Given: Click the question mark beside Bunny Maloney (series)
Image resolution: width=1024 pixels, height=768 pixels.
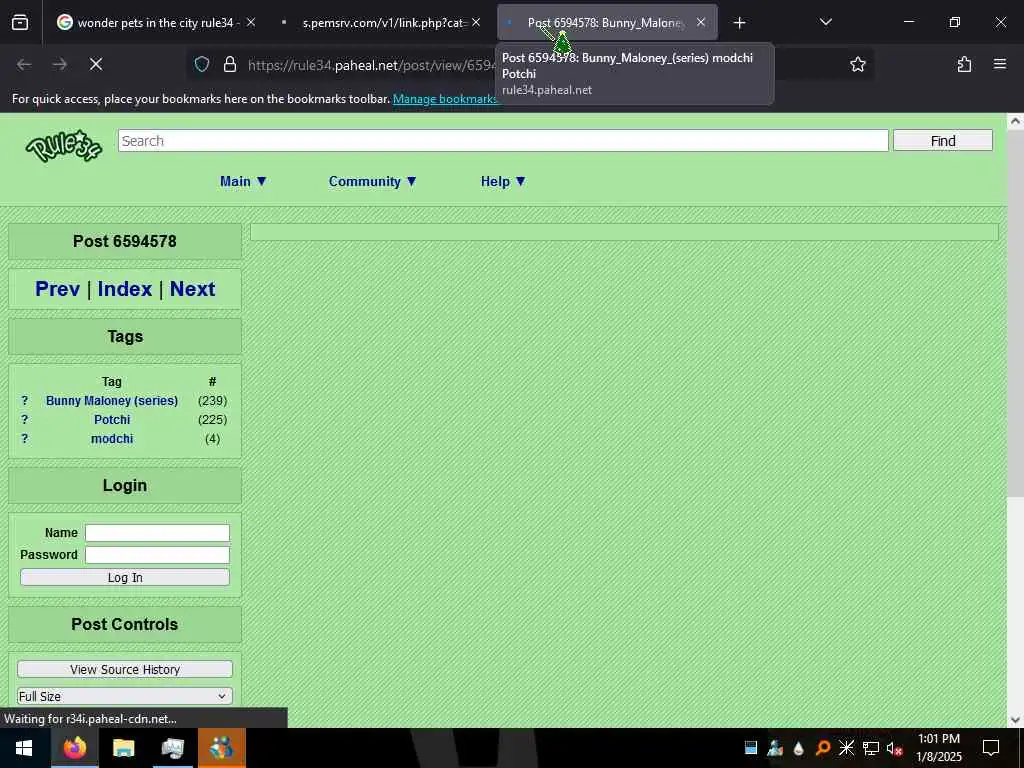Looking at the screenshot, I should [x=25, y=400].
